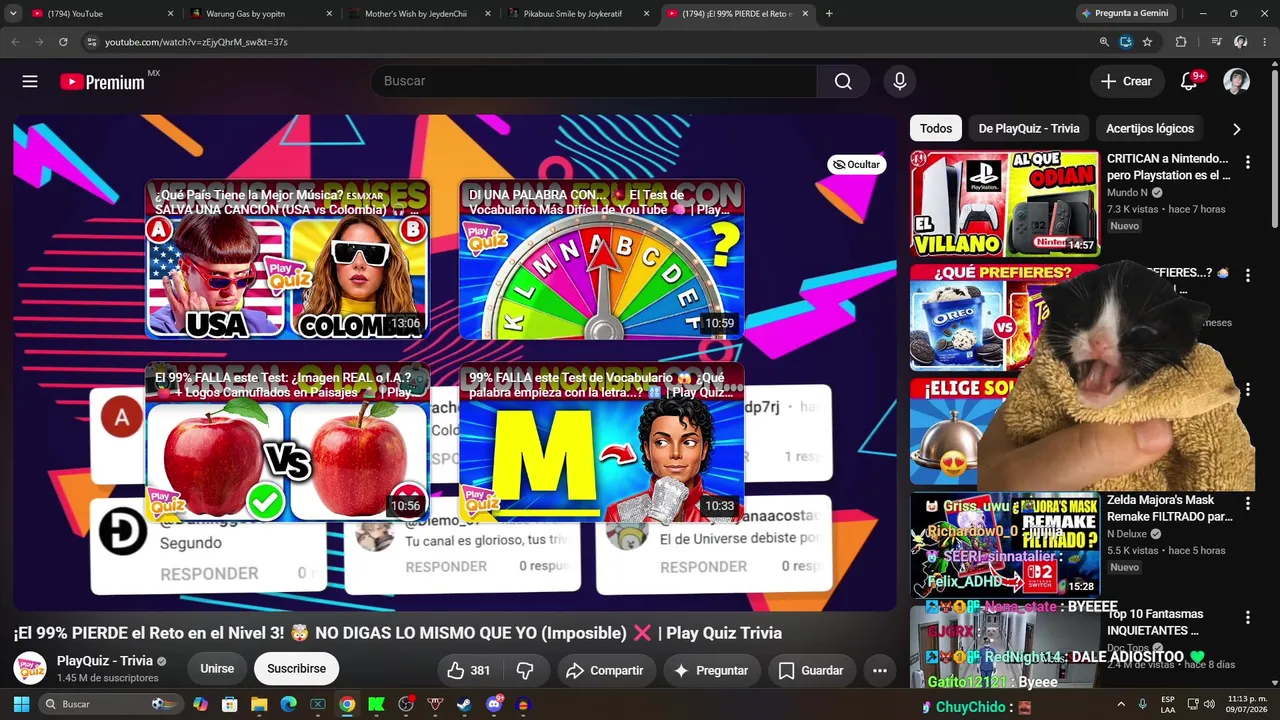Click the Preguntar AI button
Screen dimensions: 1280x720
pos(711,670)
